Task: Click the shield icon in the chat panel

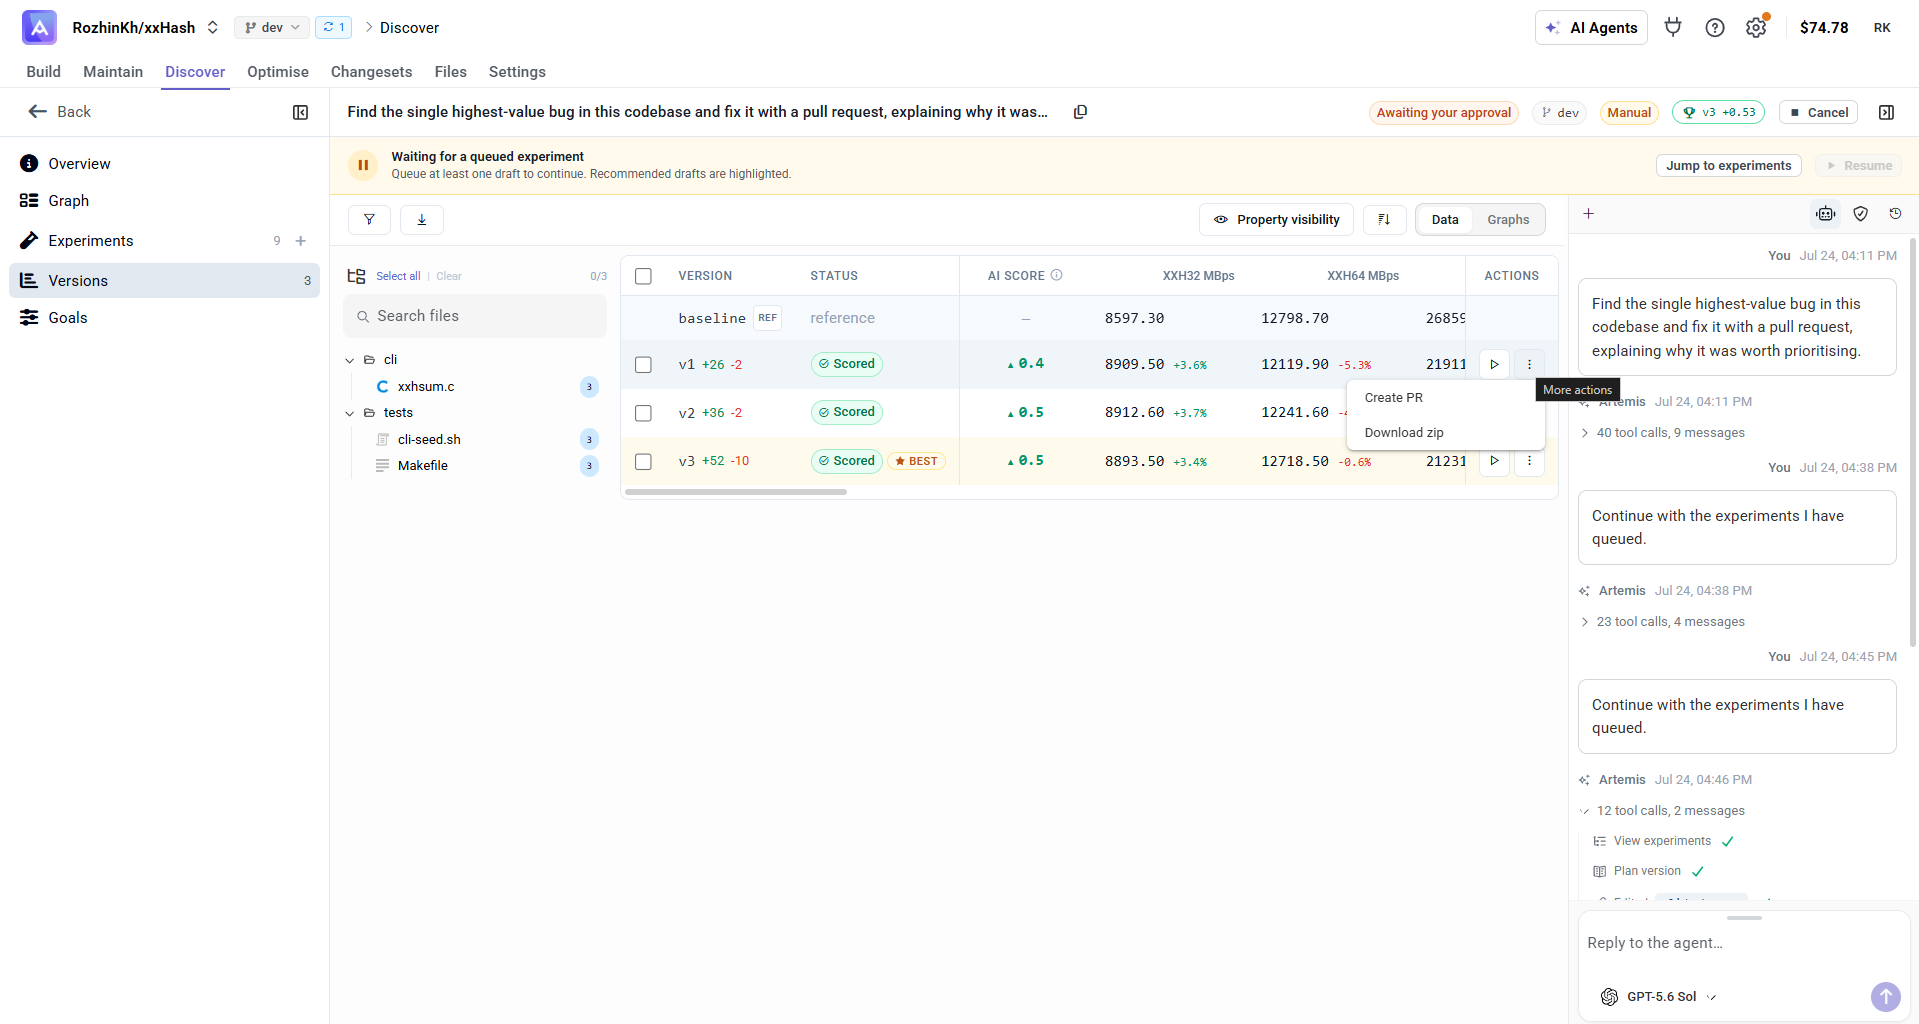Action: click(x=1861, y=214)
